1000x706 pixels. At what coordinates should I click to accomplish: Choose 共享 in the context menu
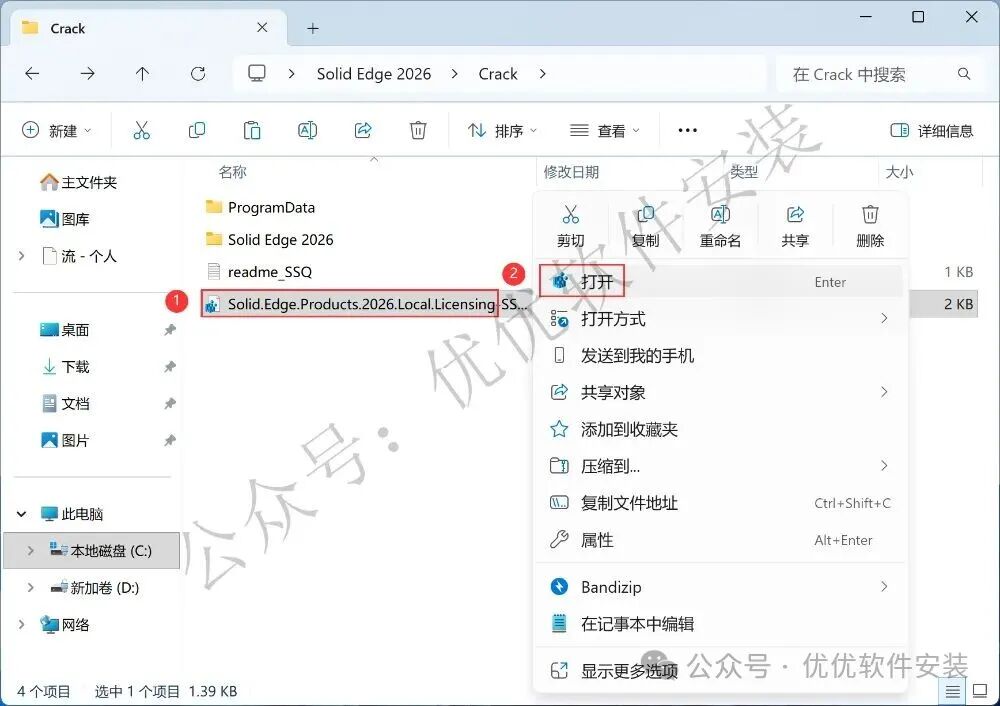pyautogui.click(x=795, y=226)
